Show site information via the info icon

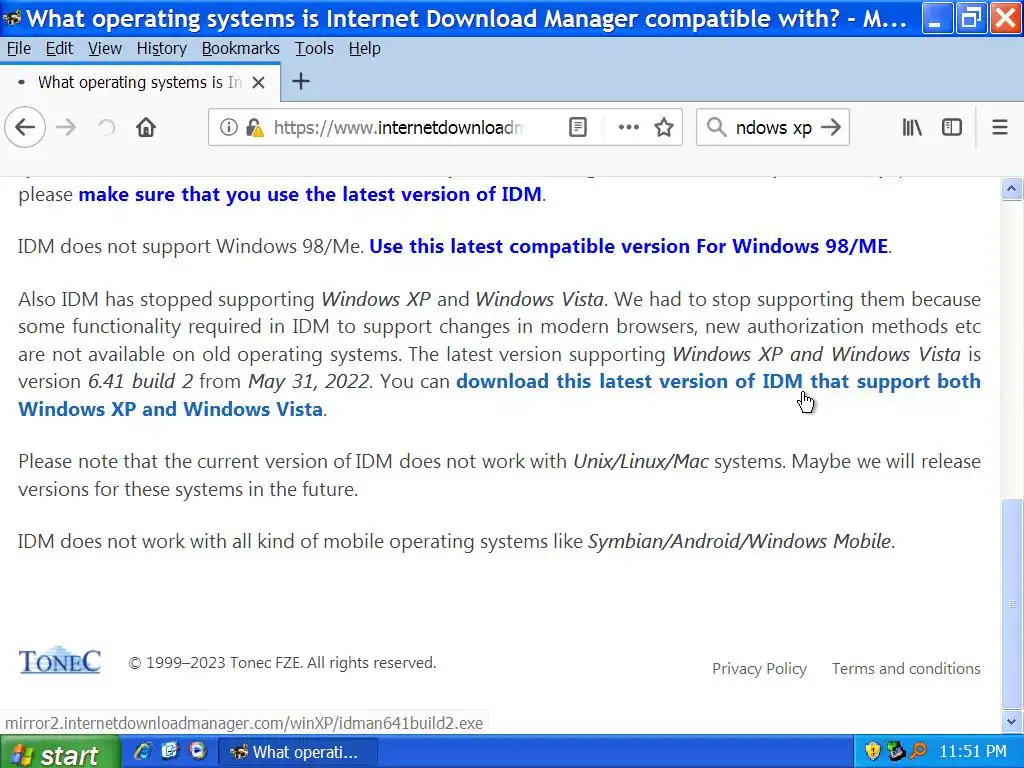[228, 127]
